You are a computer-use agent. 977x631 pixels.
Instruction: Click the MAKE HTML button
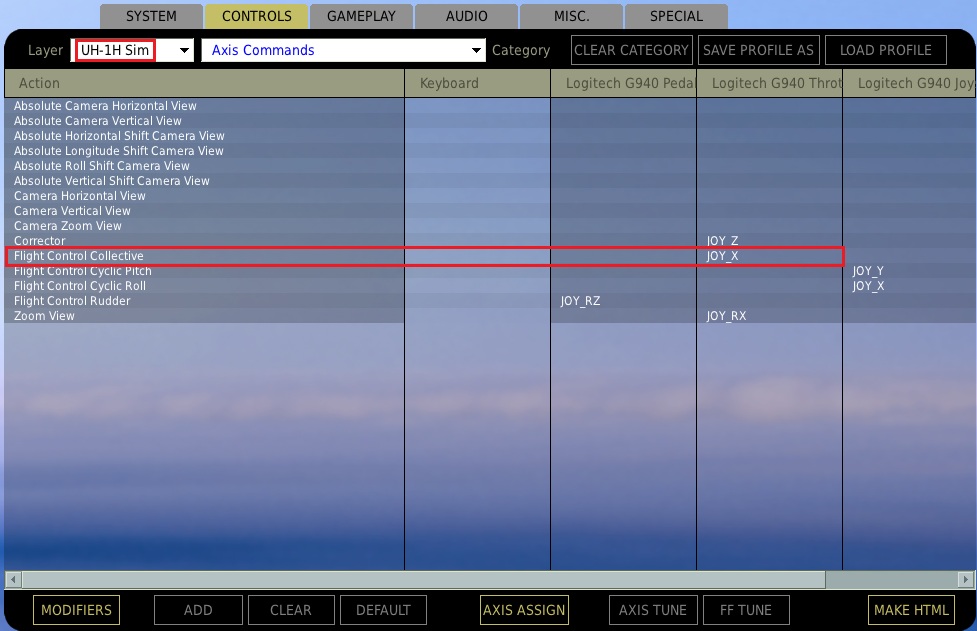point(911,610)
